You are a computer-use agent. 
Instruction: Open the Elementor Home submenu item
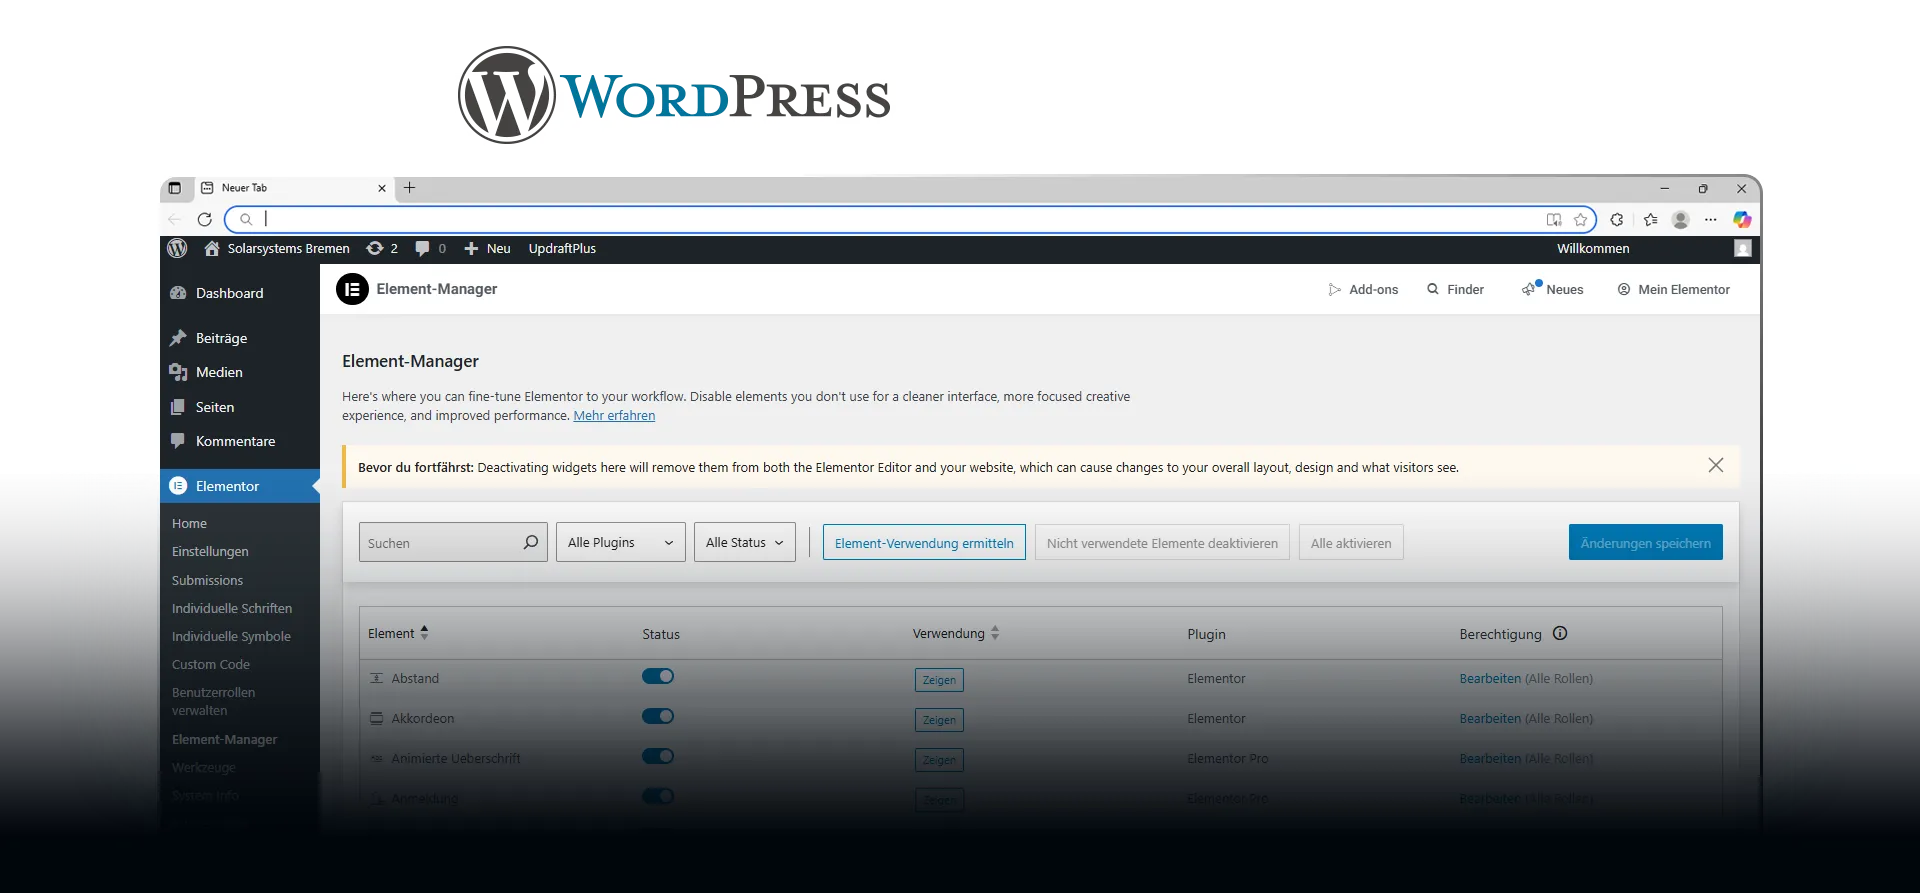pyautogui.click(x=189, y=523)
